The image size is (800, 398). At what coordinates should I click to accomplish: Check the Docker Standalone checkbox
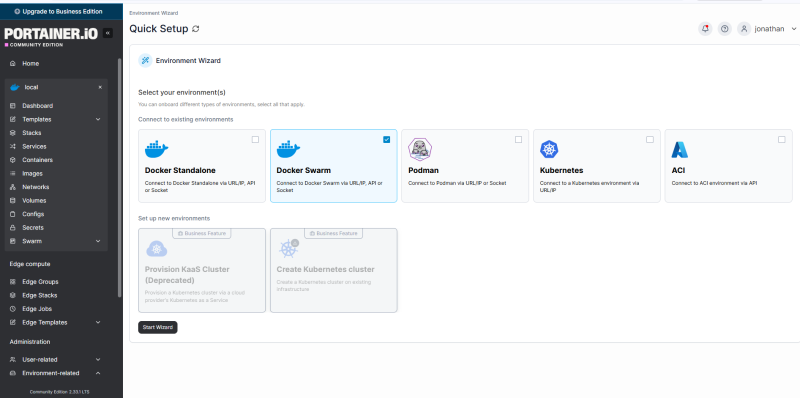pos(255,139)
